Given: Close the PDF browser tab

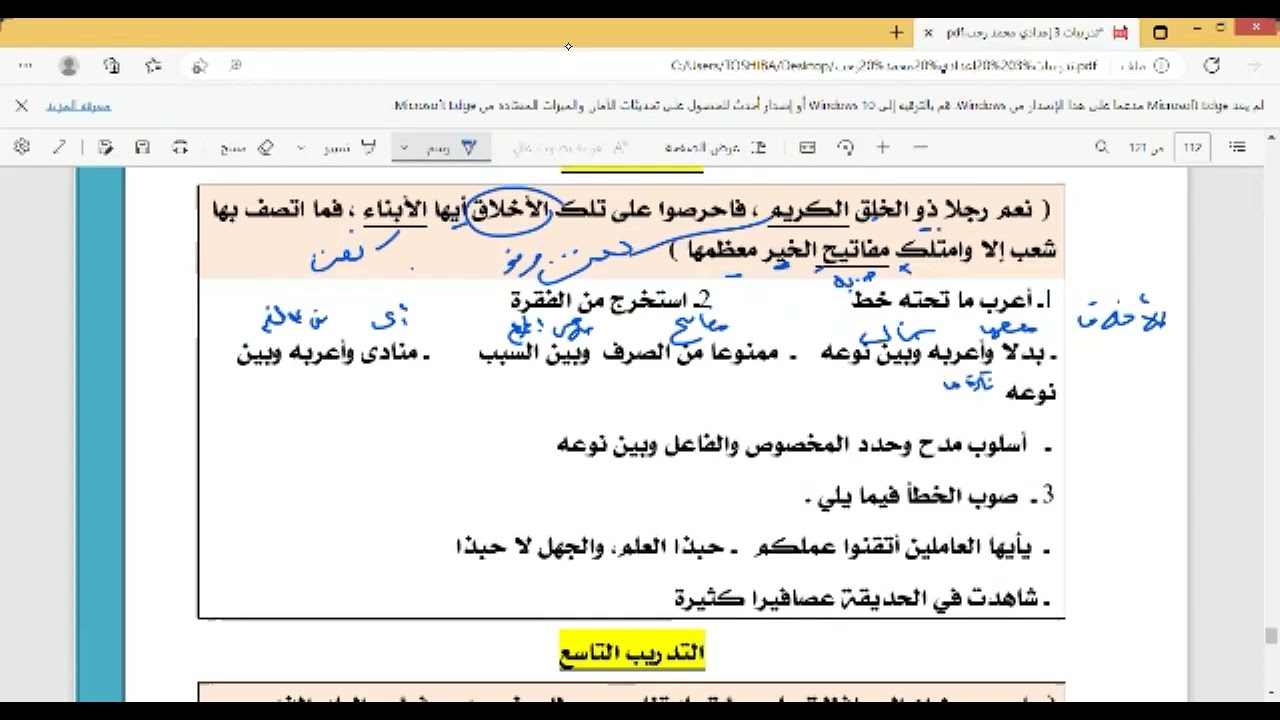Looking at the screenshot, I should (928, 33).
